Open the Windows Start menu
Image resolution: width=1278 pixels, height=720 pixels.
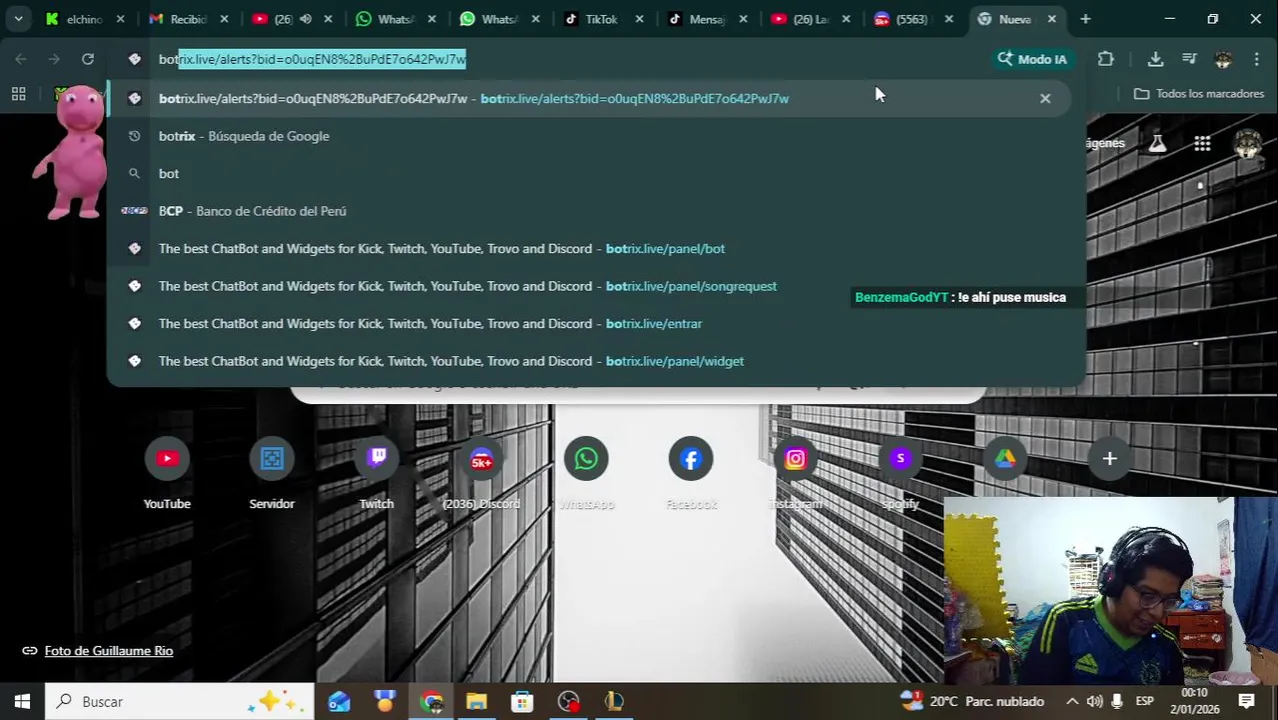[x=22, y=702]
